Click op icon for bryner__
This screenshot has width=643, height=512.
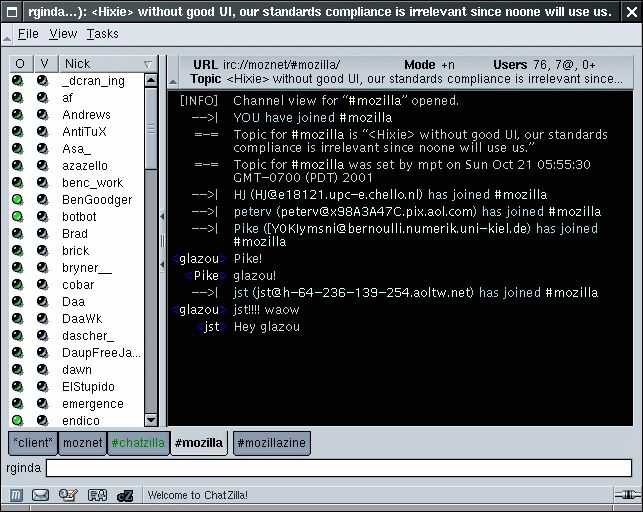point(18,267)
